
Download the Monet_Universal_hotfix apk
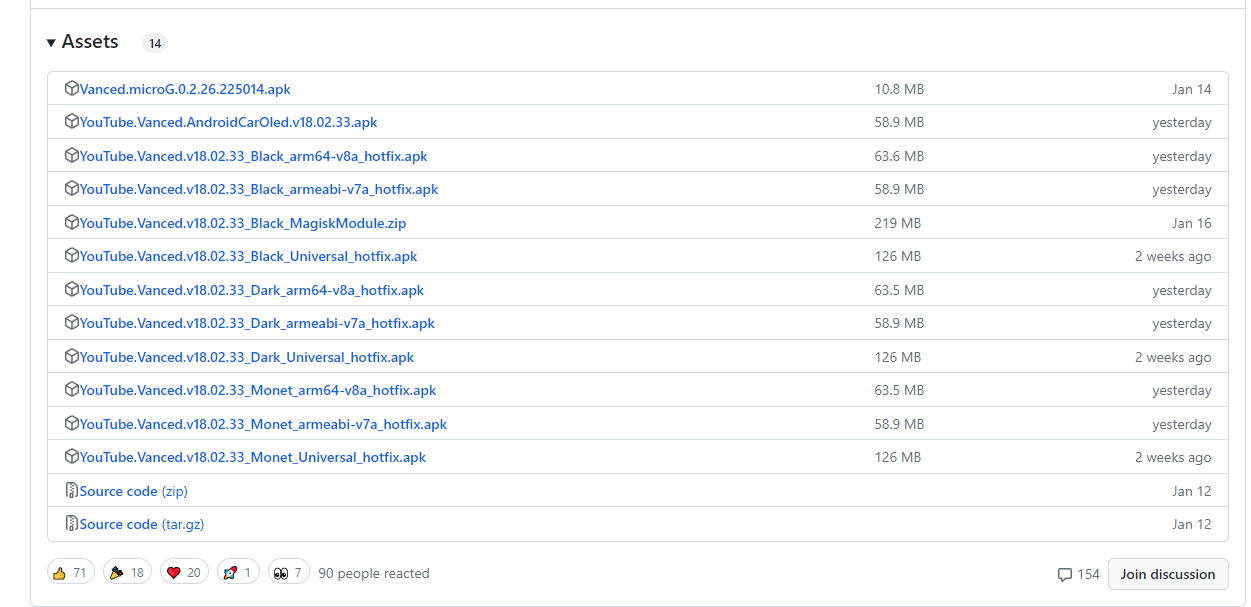[253, 457]
